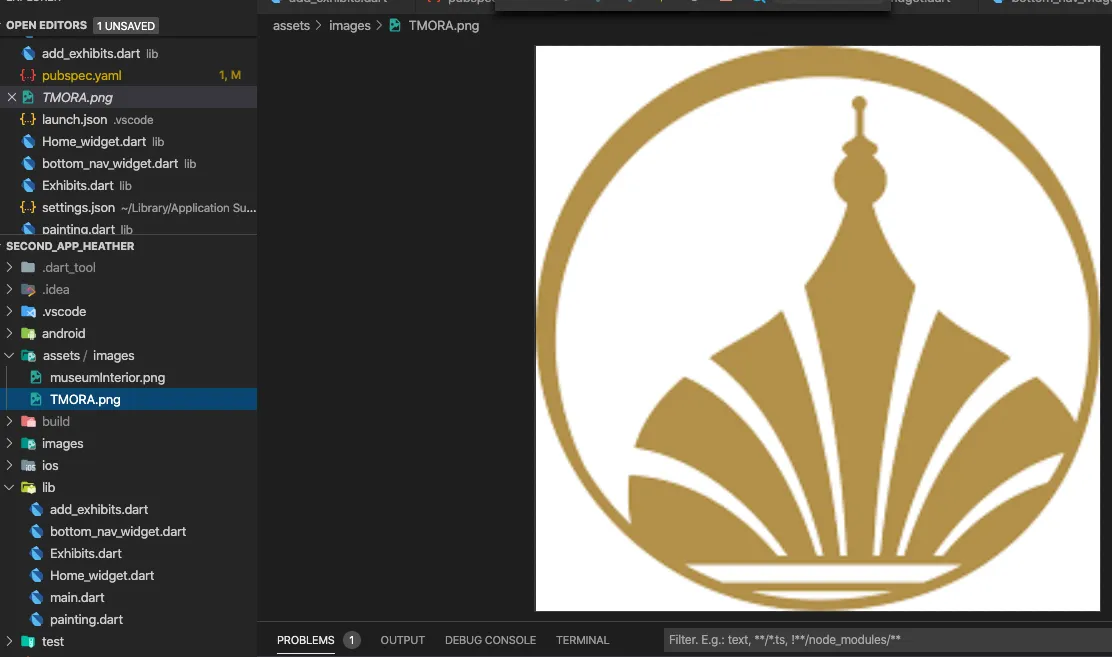
Task: Click image icon beside TMORA.png in open editors
Action: click(x=28, y=97)
